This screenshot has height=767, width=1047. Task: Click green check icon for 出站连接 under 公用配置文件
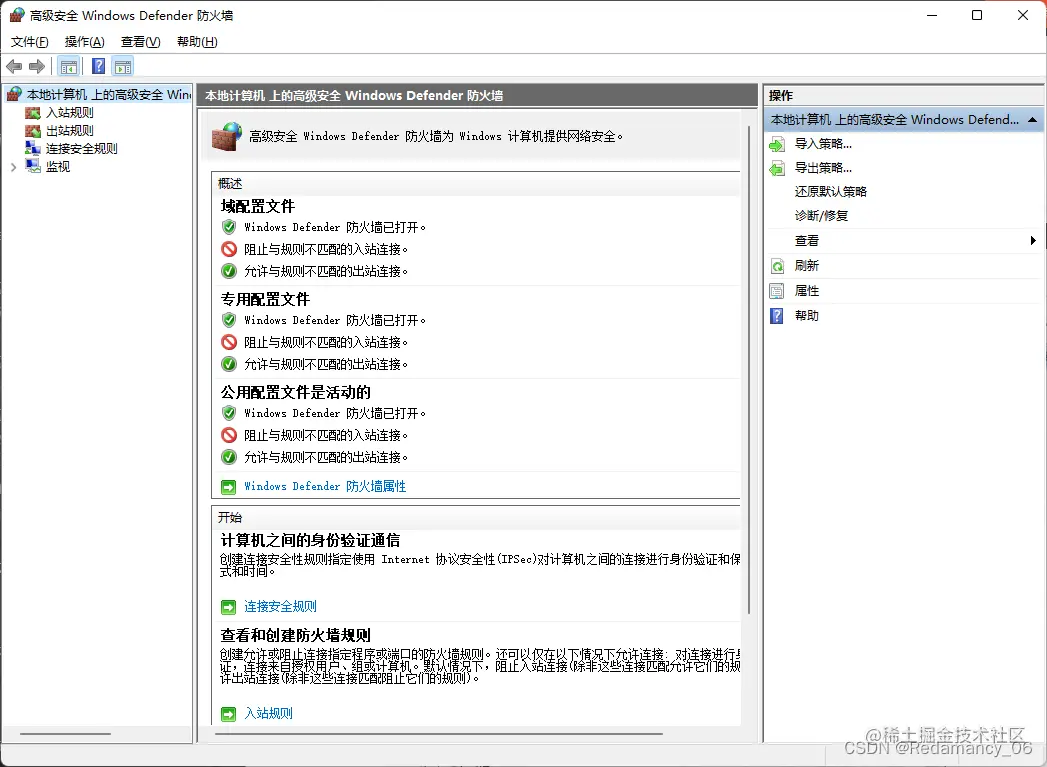click(229, 457)
